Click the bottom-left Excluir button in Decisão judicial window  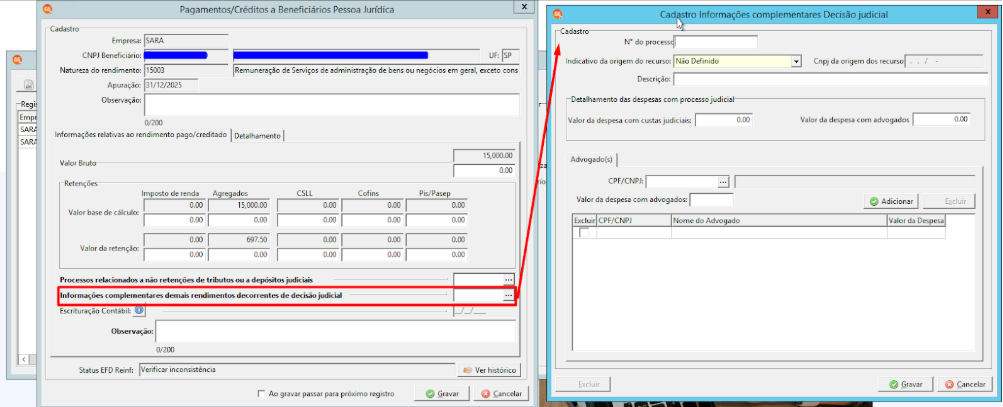[x=582, y=384]
